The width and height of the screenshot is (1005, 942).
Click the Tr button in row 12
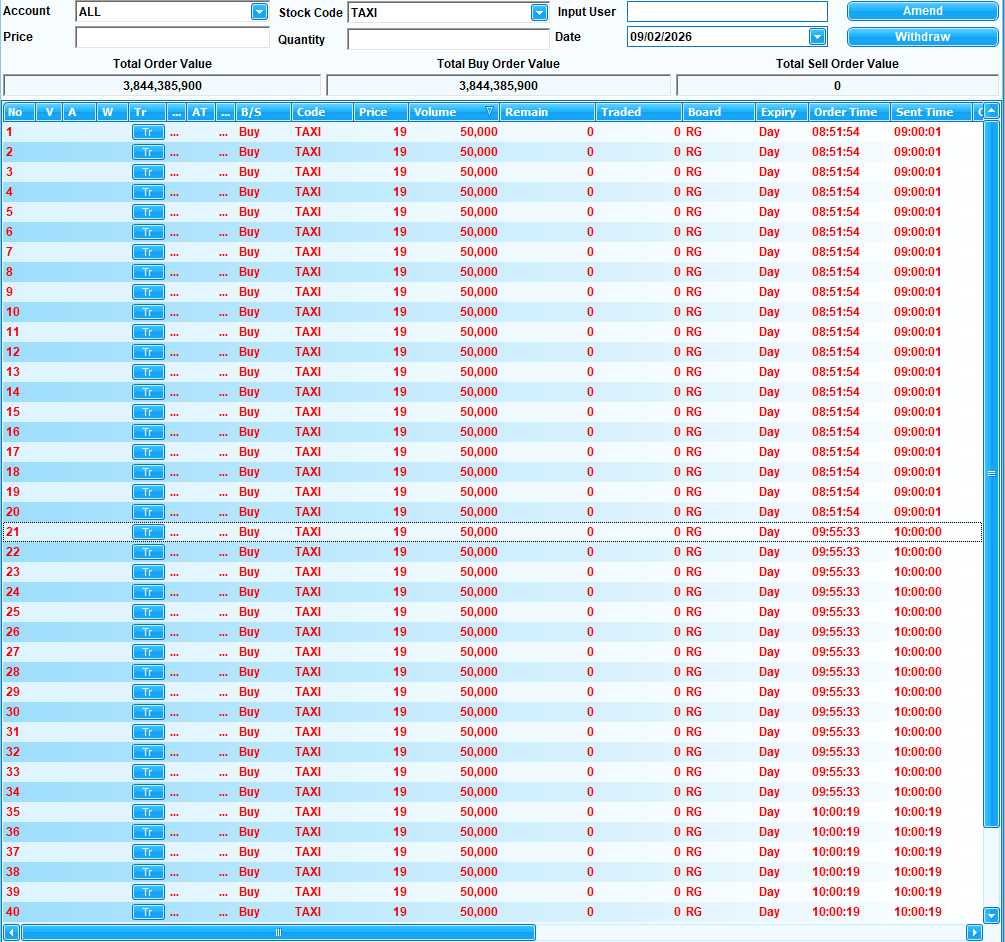point(147,352)
